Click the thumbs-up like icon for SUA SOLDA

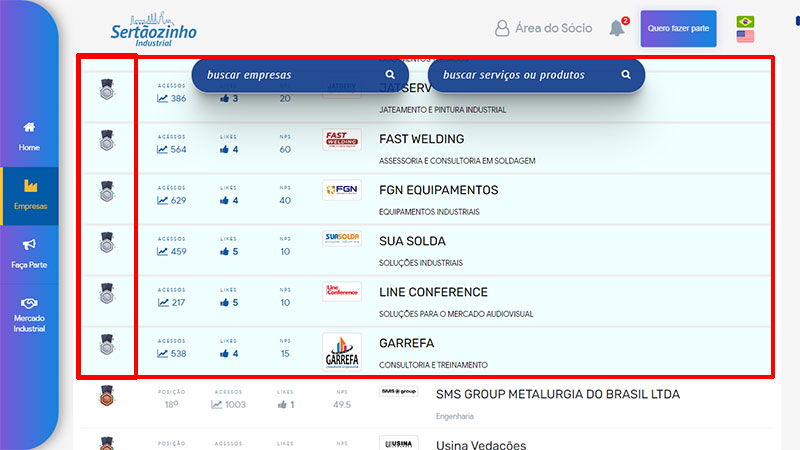[x=224, y=252]
